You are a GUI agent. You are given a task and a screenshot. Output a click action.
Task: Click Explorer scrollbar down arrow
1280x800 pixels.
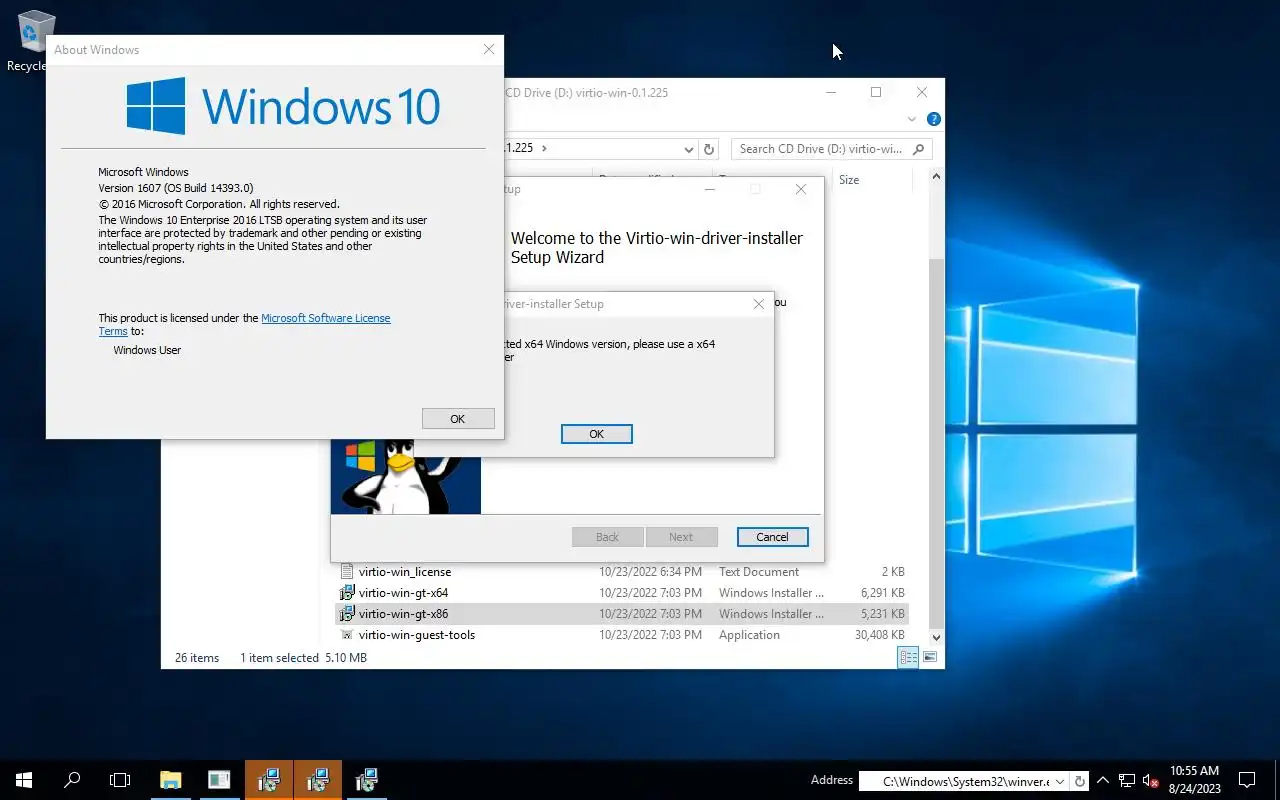(936, 637)
